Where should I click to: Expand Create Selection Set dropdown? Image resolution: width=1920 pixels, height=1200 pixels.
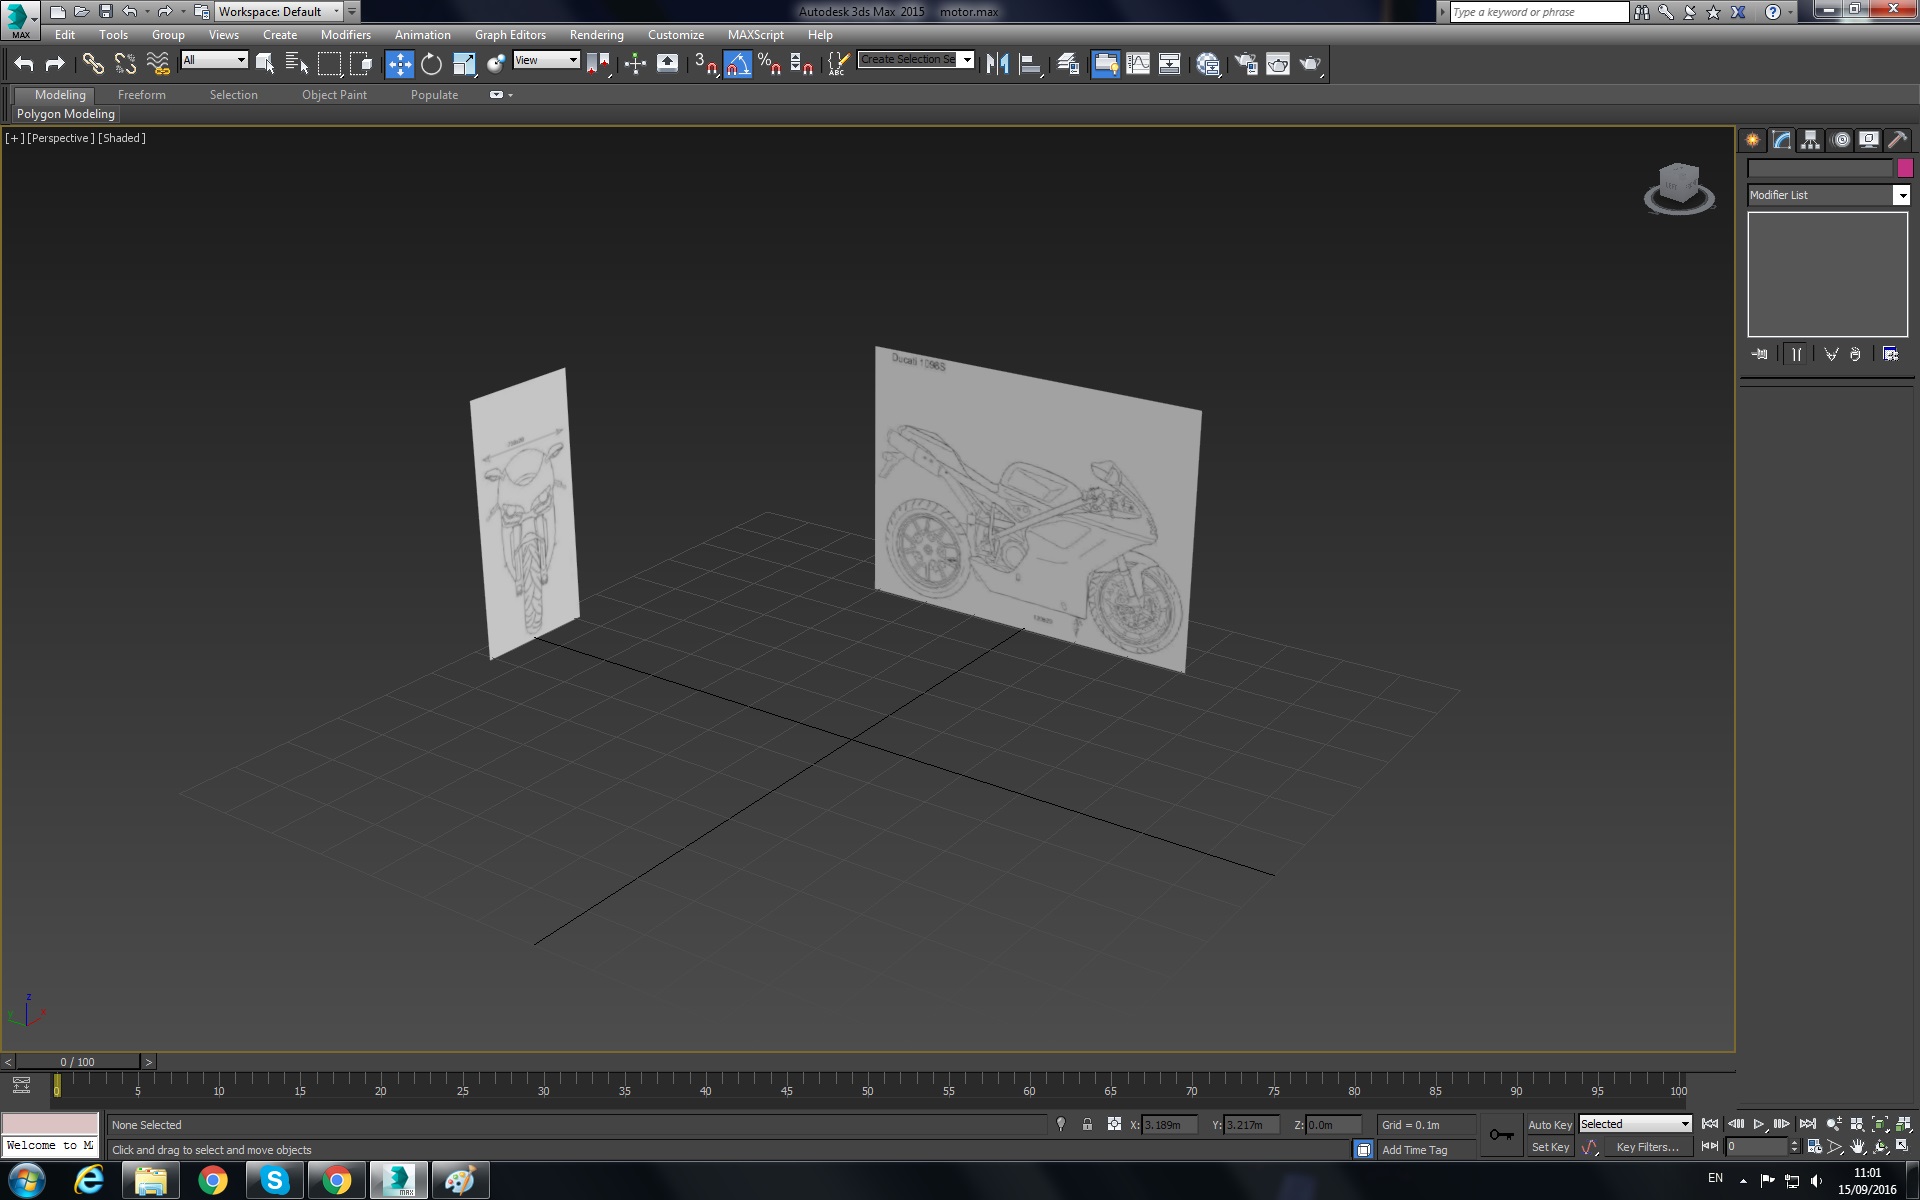coord(966,60)
